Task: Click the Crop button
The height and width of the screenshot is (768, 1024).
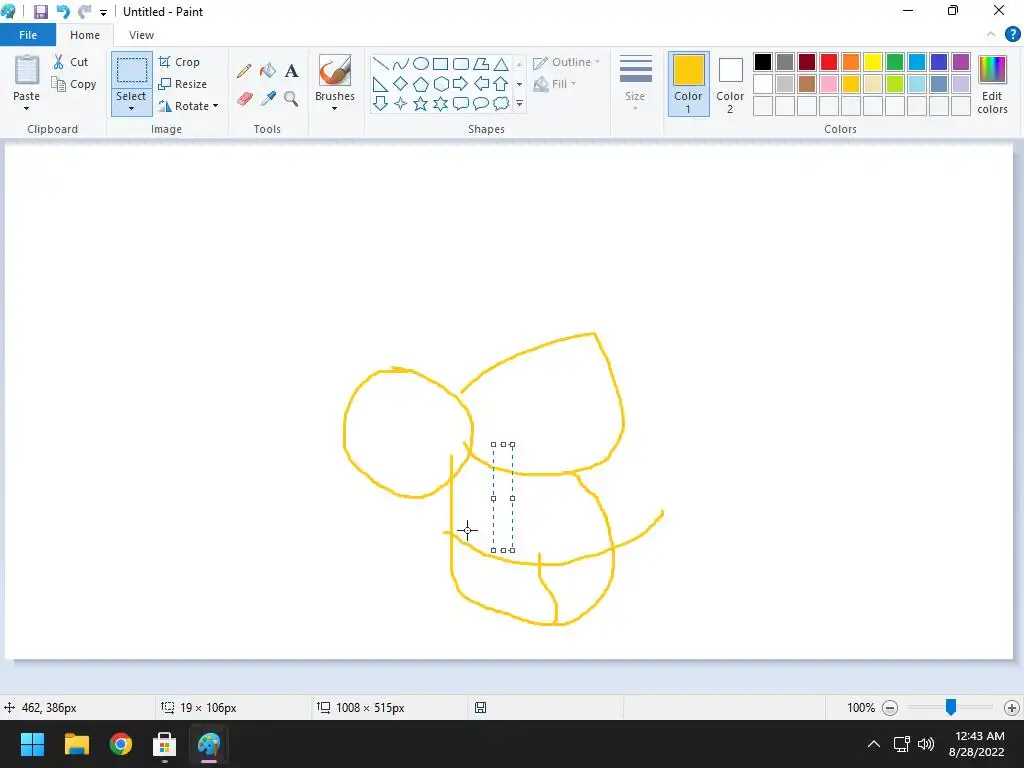Action: (x=179, y=62)
